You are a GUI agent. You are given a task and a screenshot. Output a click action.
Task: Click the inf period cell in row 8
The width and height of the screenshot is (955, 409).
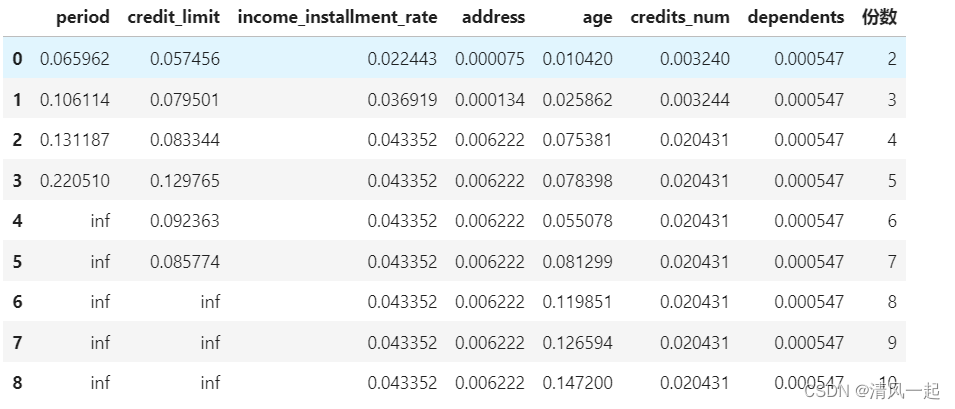tap(100, 383)
